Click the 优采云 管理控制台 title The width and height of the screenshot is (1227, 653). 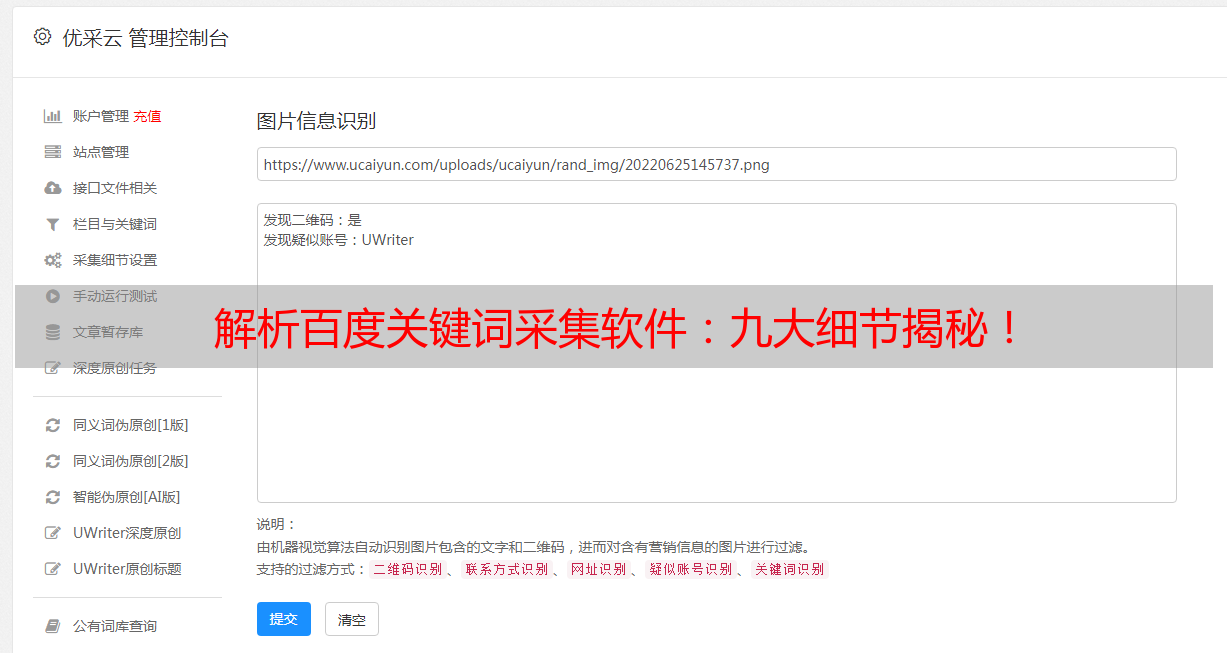[x=145, y=38]
